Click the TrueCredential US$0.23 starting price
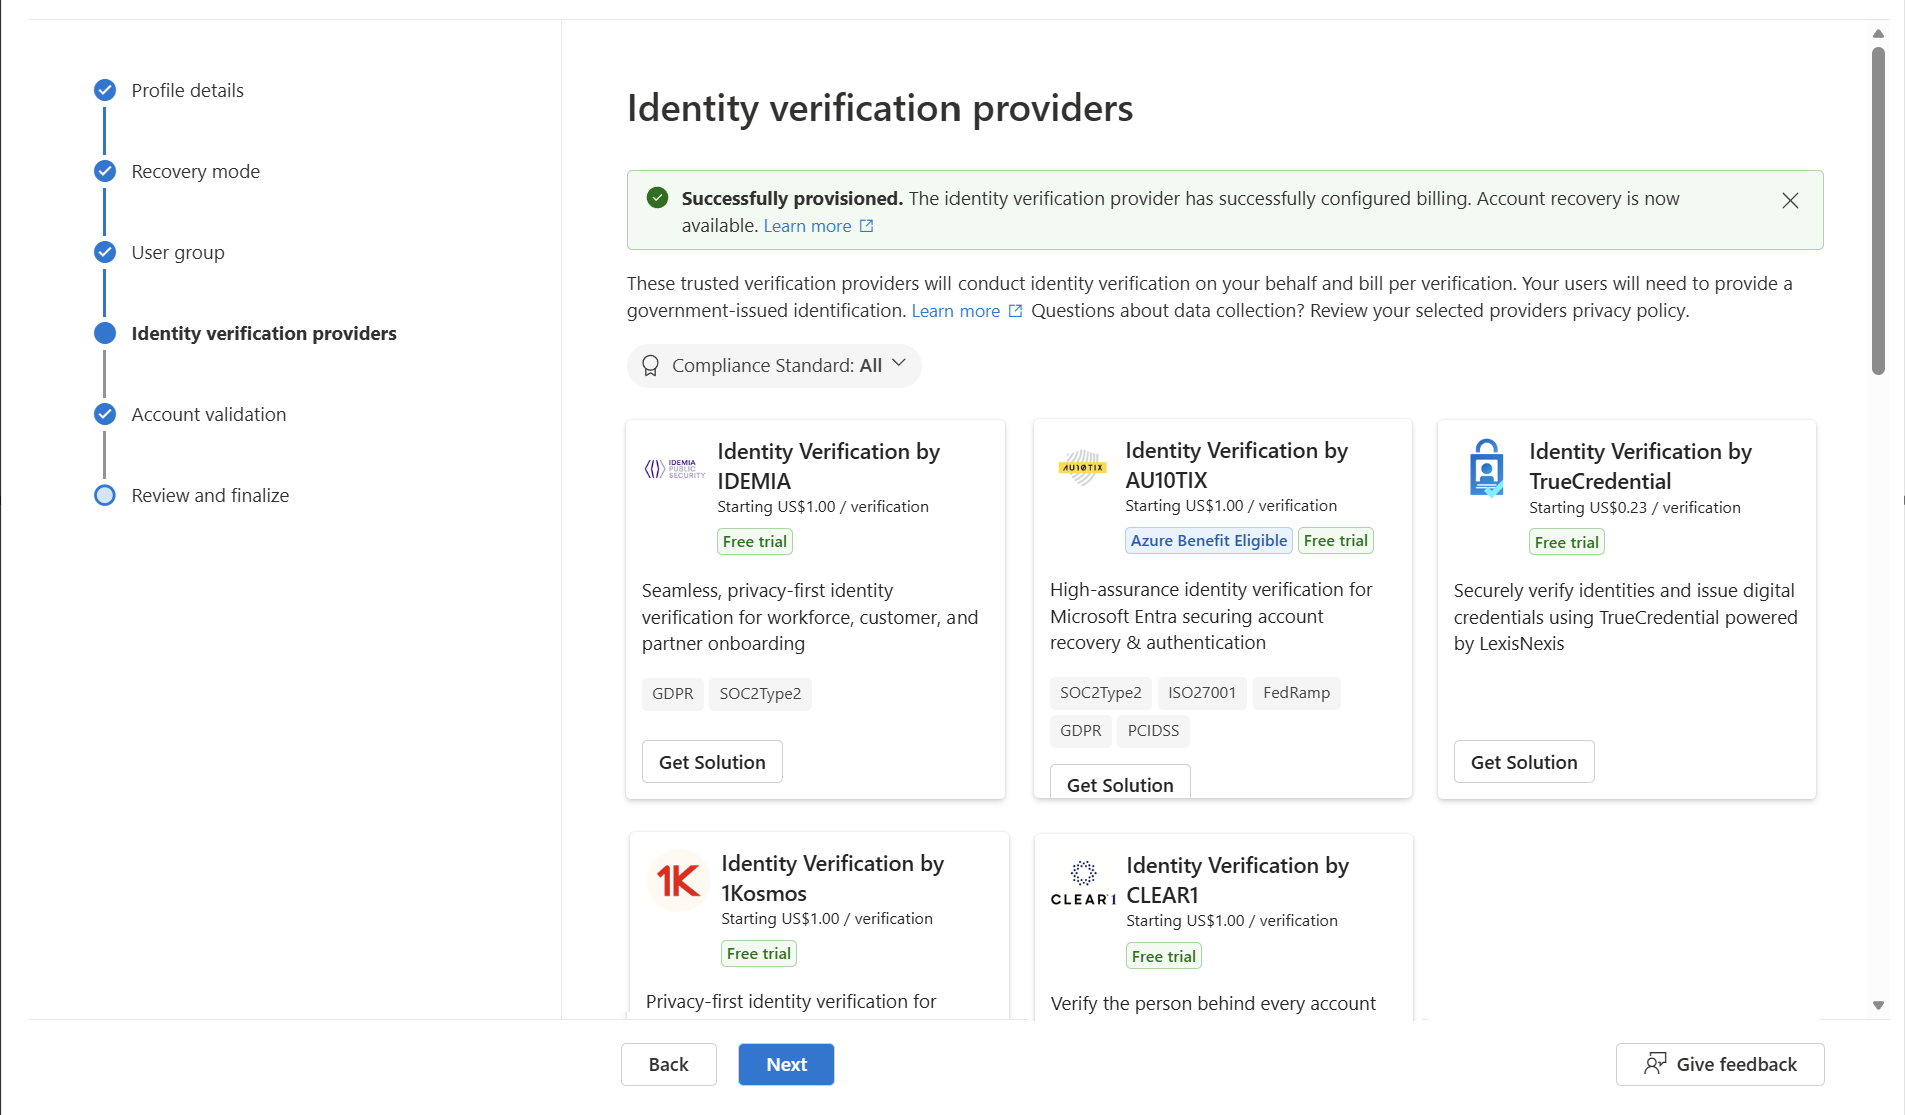This screenshot has height=1115, width=1905. coord(1635,508)
